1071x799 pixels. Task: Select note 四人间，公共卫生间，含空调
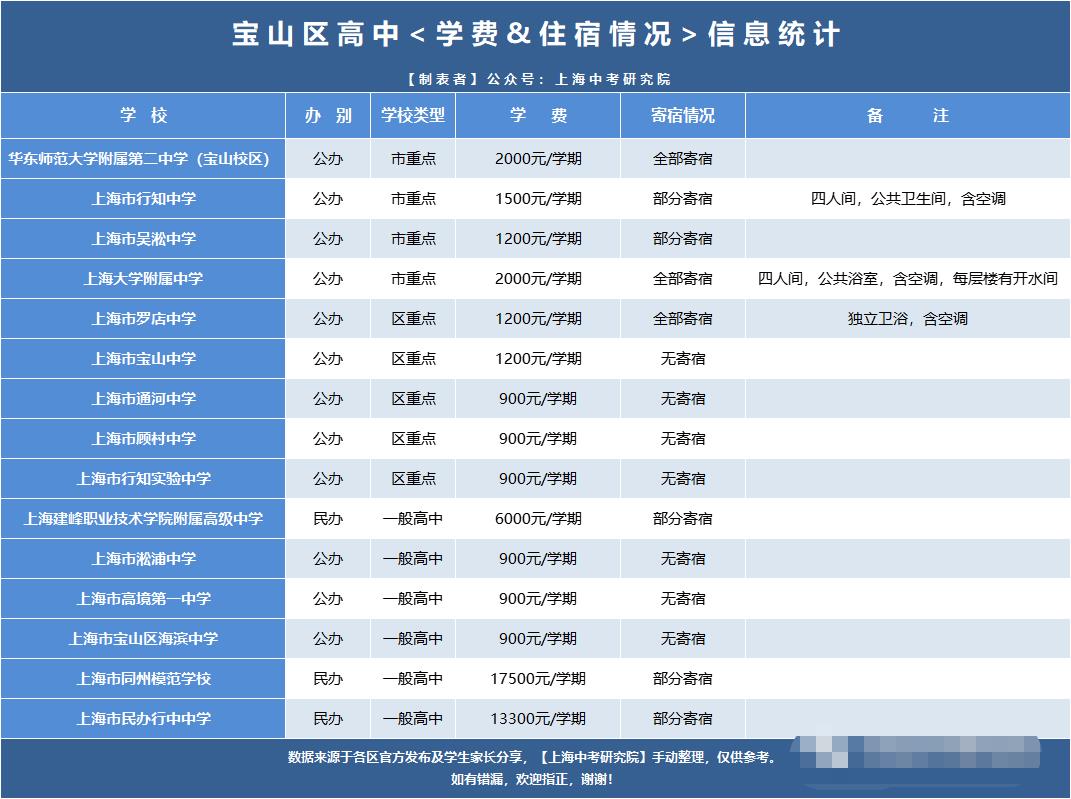tap(907, 198)
